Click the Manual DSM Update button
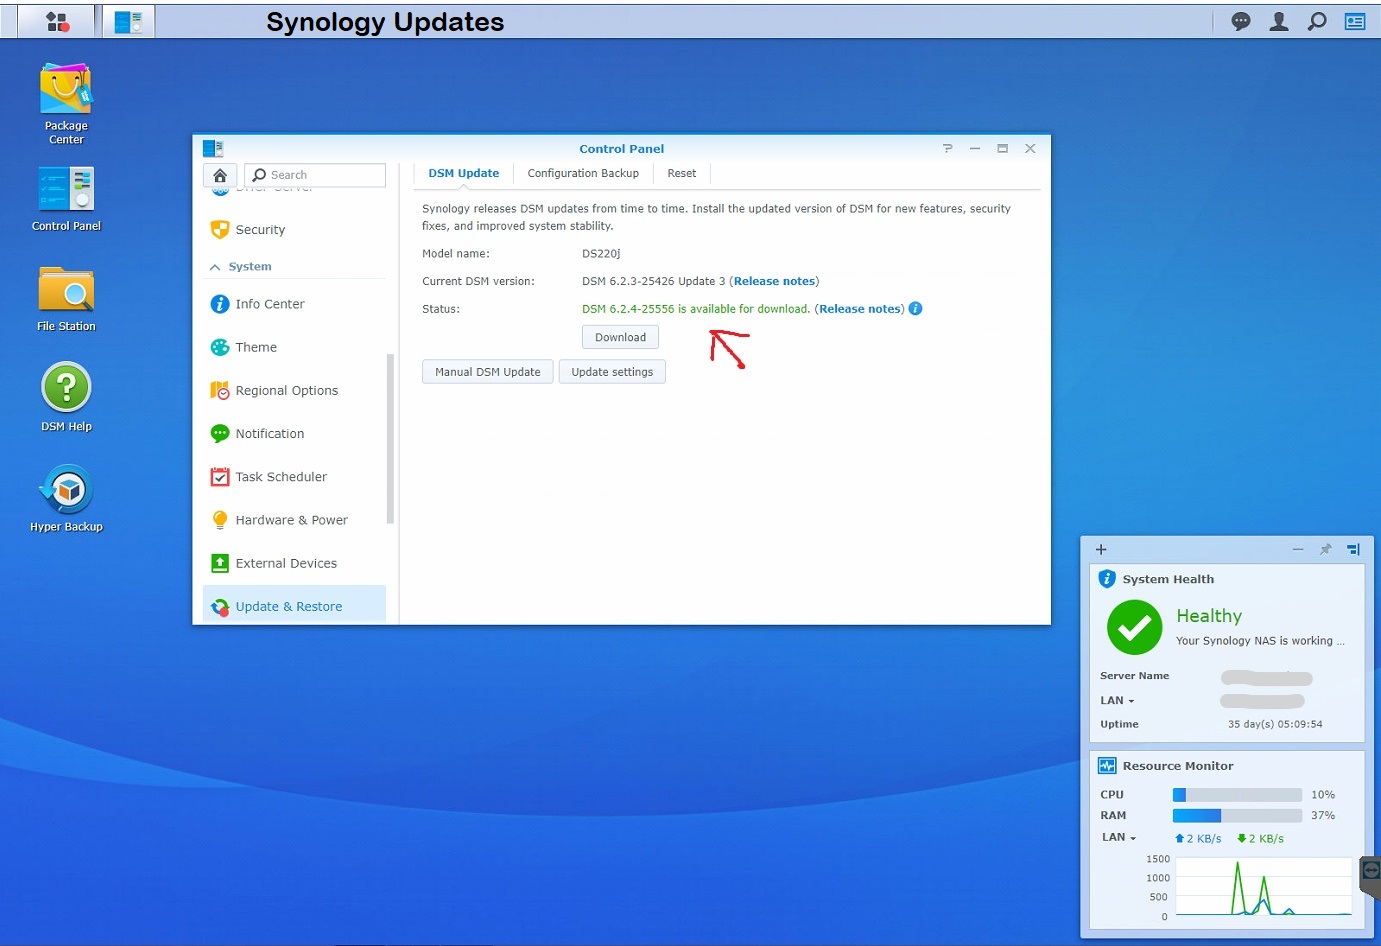The width and height of the screenshot is (1381, 946). tap(487, 372)
